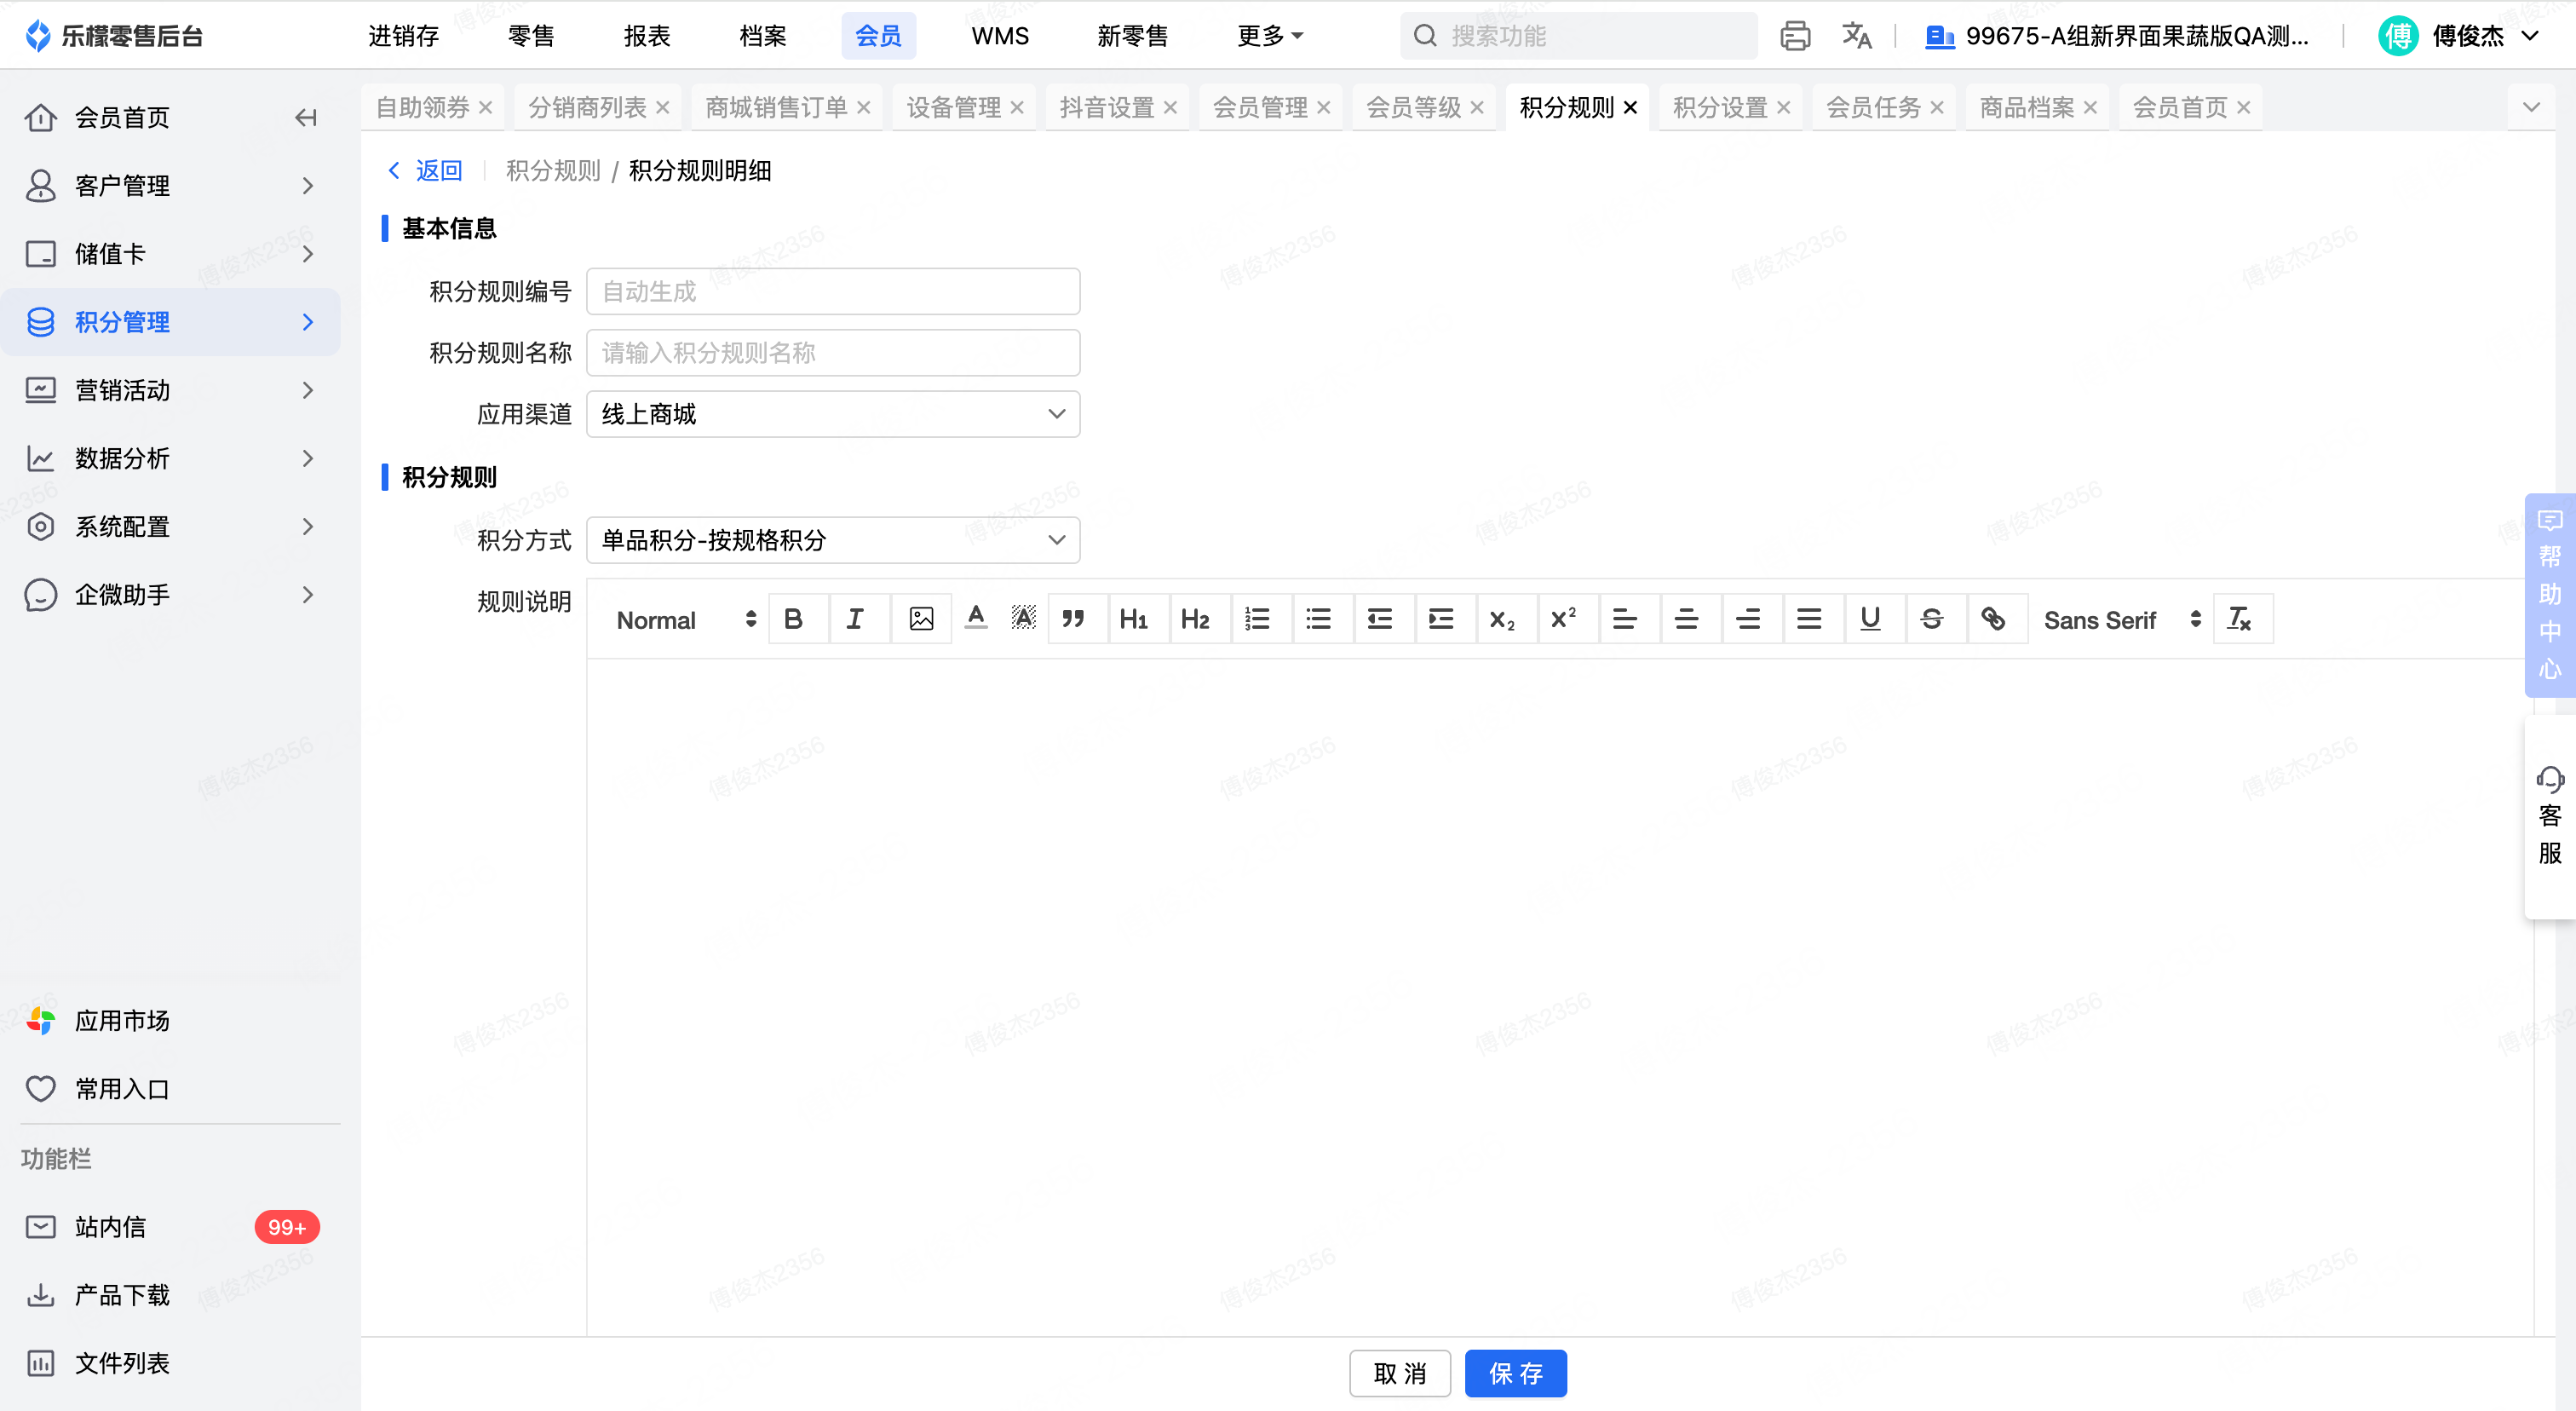The image size is (2576, 1411).
Task: Apply blockquote format in editor
Action: (1073, 619)
